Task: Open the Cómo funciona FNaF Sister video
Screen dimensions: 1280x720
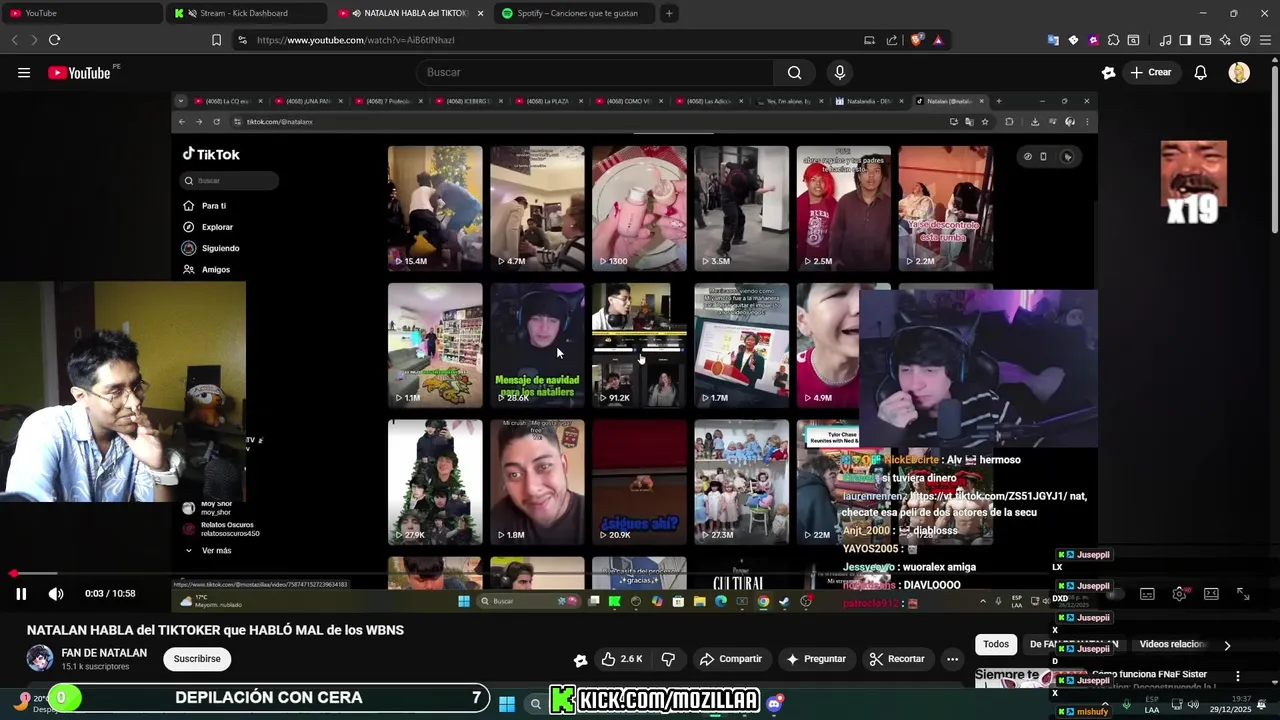Action: click(x=1150, y=674)
